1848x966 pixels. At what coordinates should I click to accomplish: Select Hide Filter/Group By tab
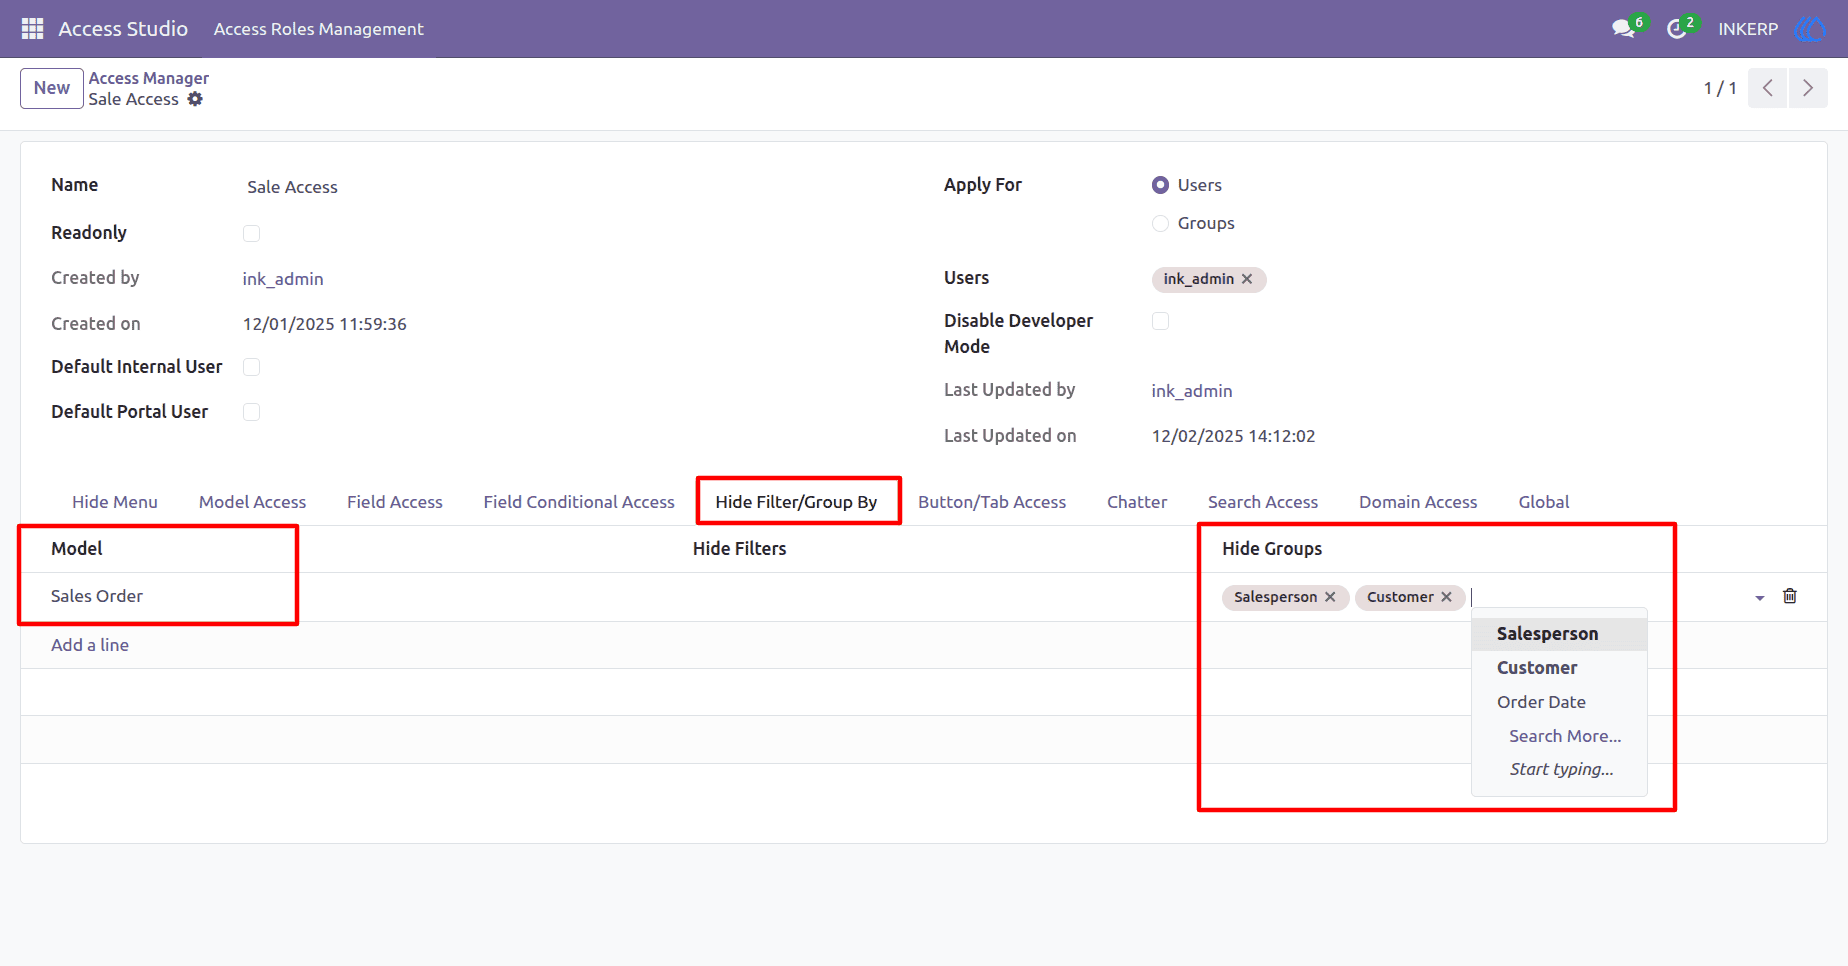point(796,502)
